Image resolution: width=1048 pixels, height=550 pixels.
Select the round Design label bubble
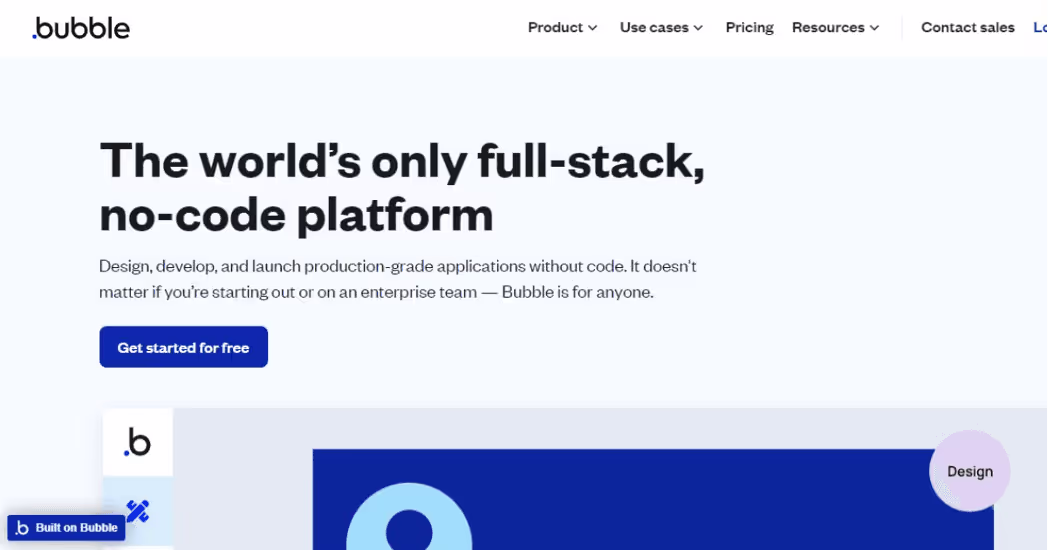(969, 471)
